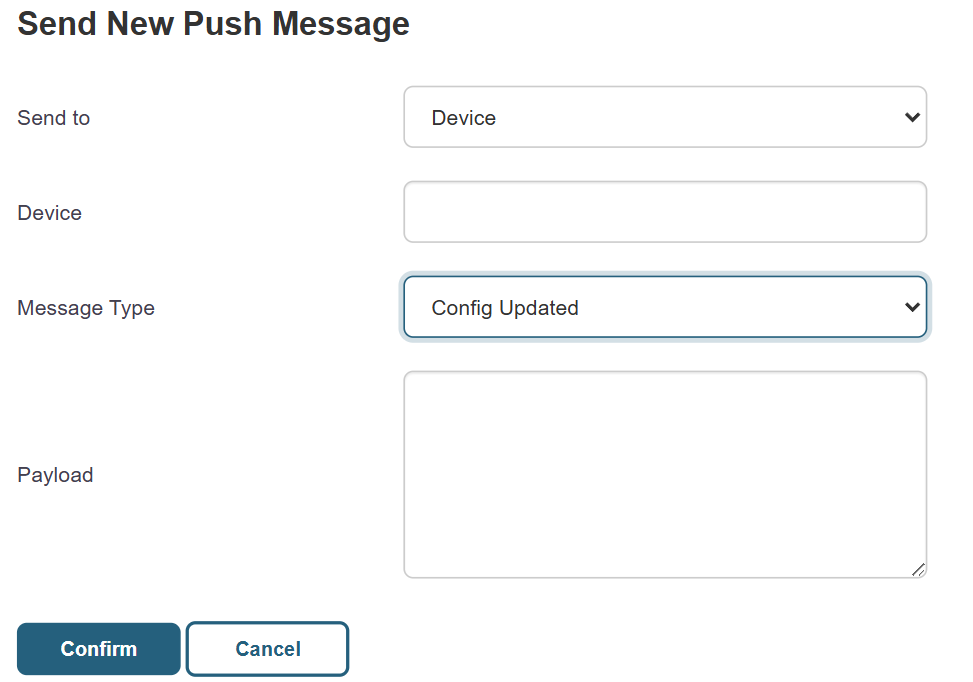Click the word "Send" in Send to label
This screenshot has height=682, width=973.
click(x=41, y=118)
